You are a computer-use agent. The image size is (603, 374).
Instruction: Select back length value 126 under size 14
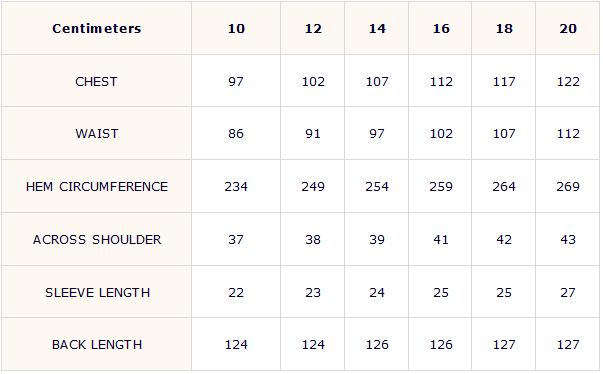point(377,344)
